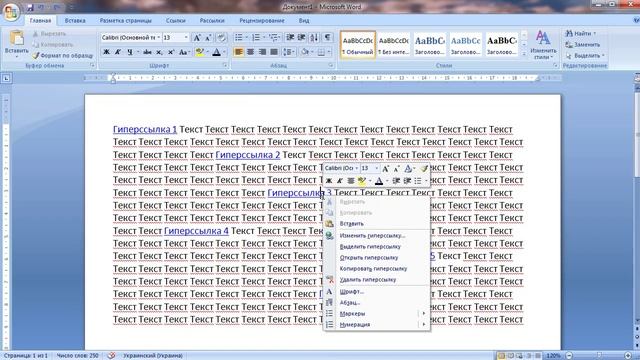Viewport: 640px width, 360px height.
Task: Open the Рецензирование ribbon tab
Action: pos(262,20)
